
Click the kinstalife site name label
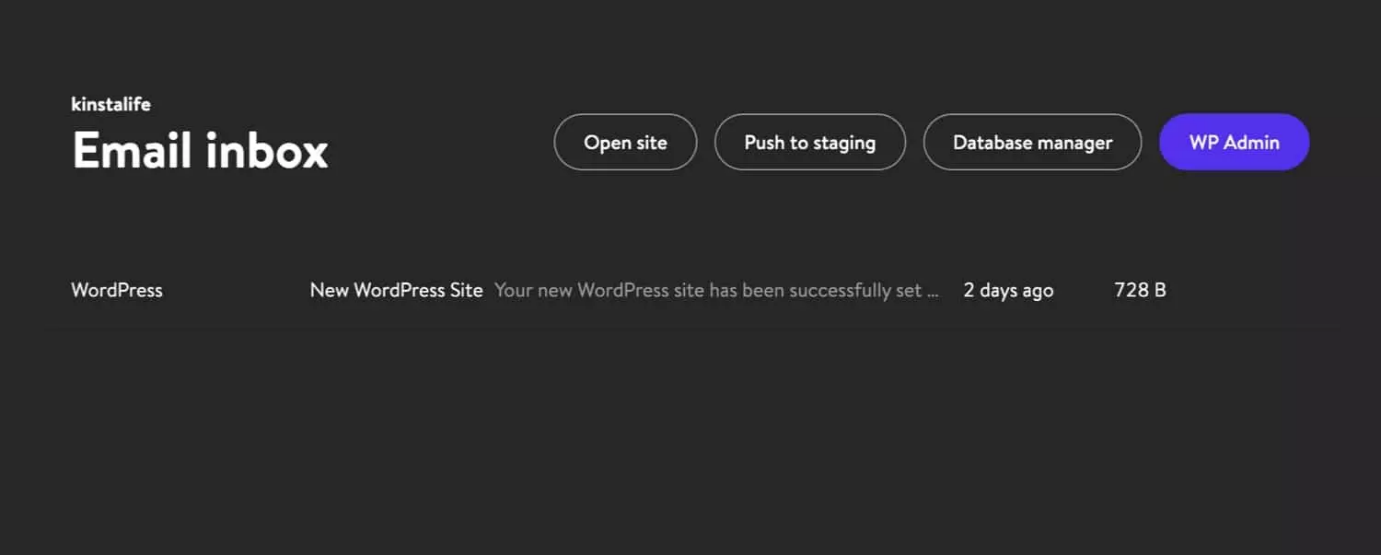[111, 104]
